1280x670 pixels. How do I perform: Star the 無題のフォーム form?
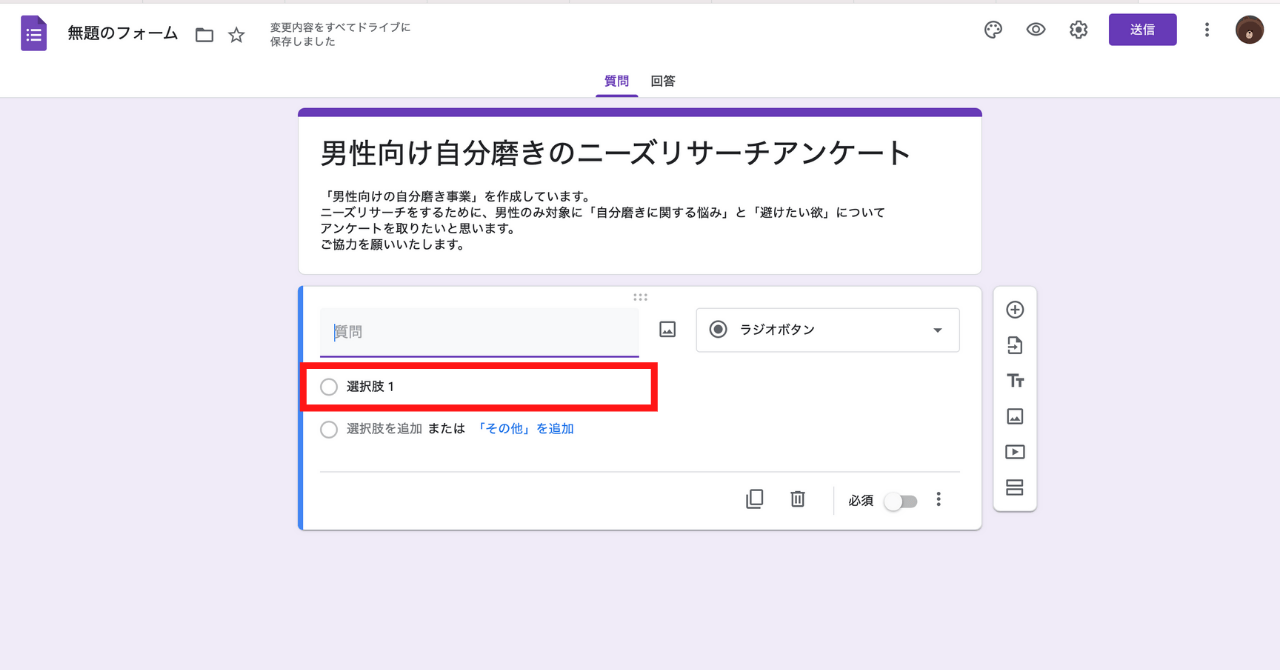[236, 33]
